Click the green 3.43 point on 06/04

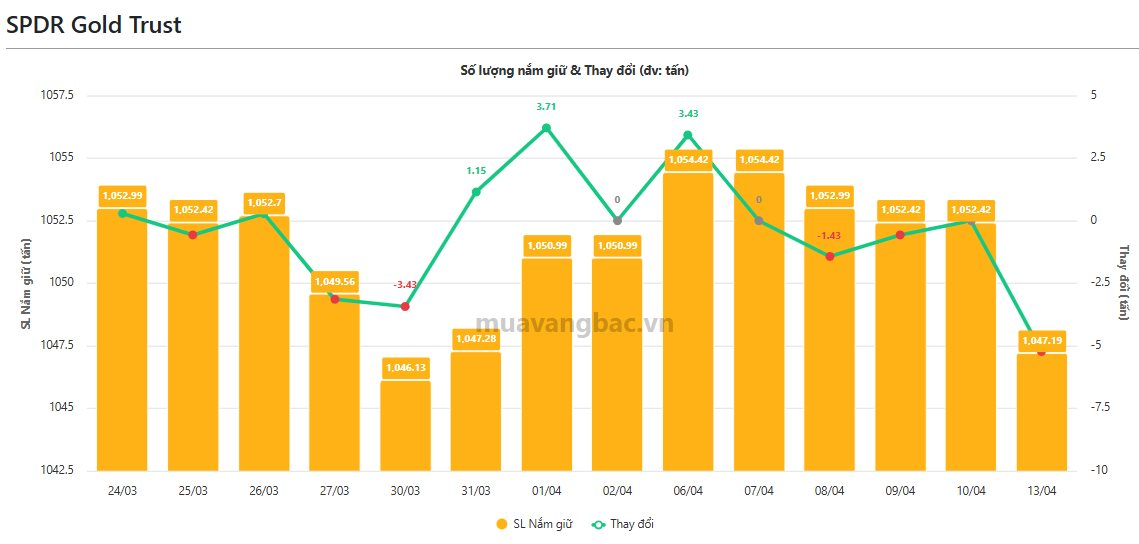point(688,135)
